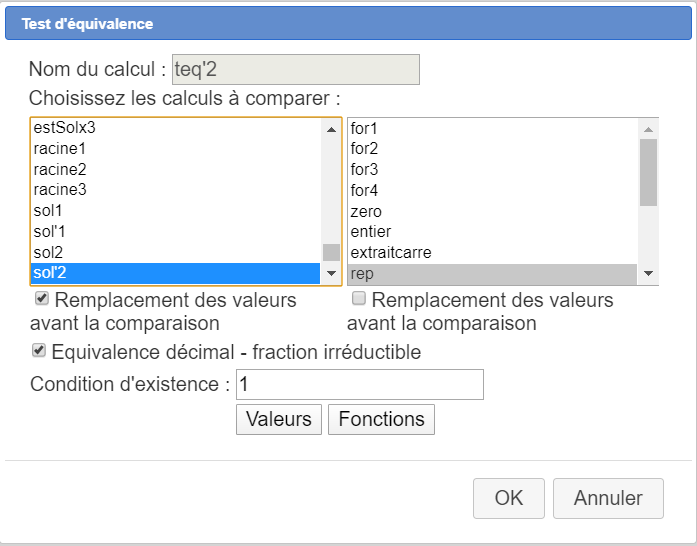697x546 pixels.
Task: Choose 'sol1' in left list
Action: (48, 211)
